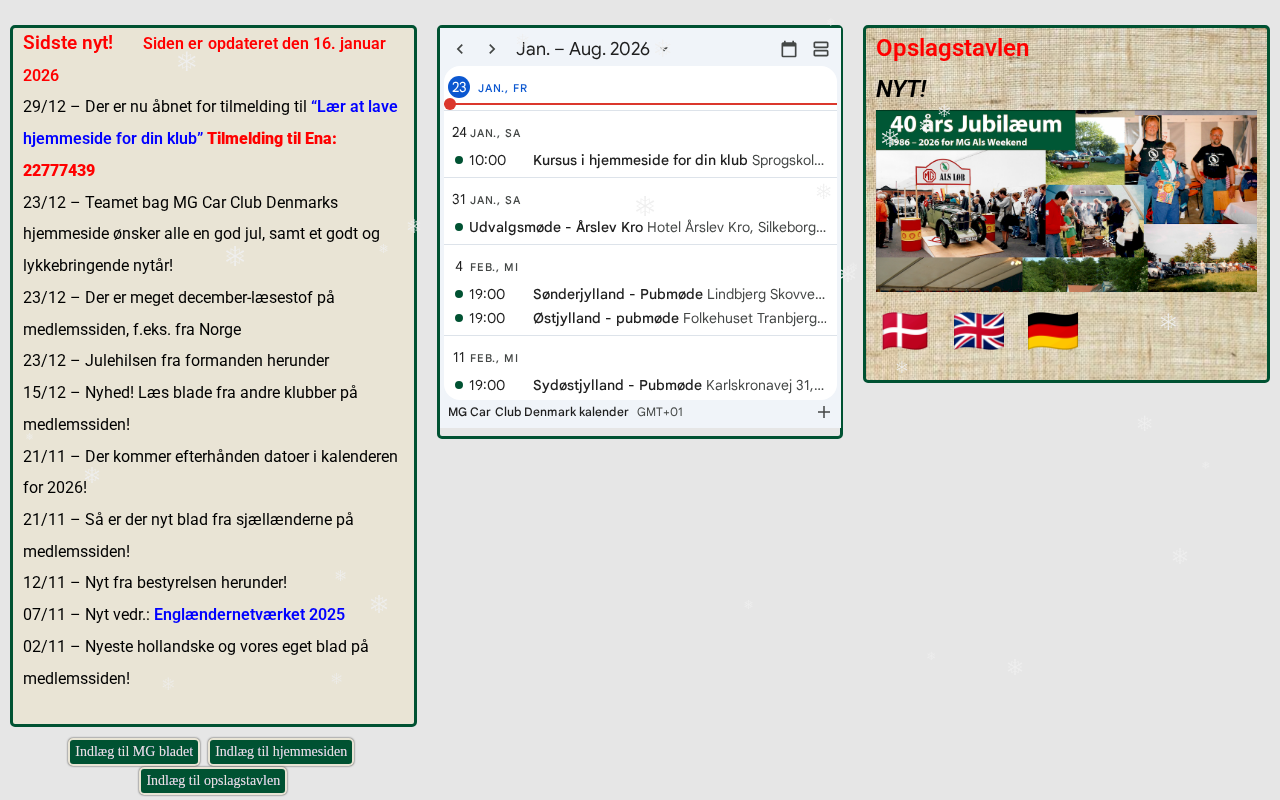This screenshot has height=800, width=1280.
Task: Select the Danish flag
Action: click(905, 331)
